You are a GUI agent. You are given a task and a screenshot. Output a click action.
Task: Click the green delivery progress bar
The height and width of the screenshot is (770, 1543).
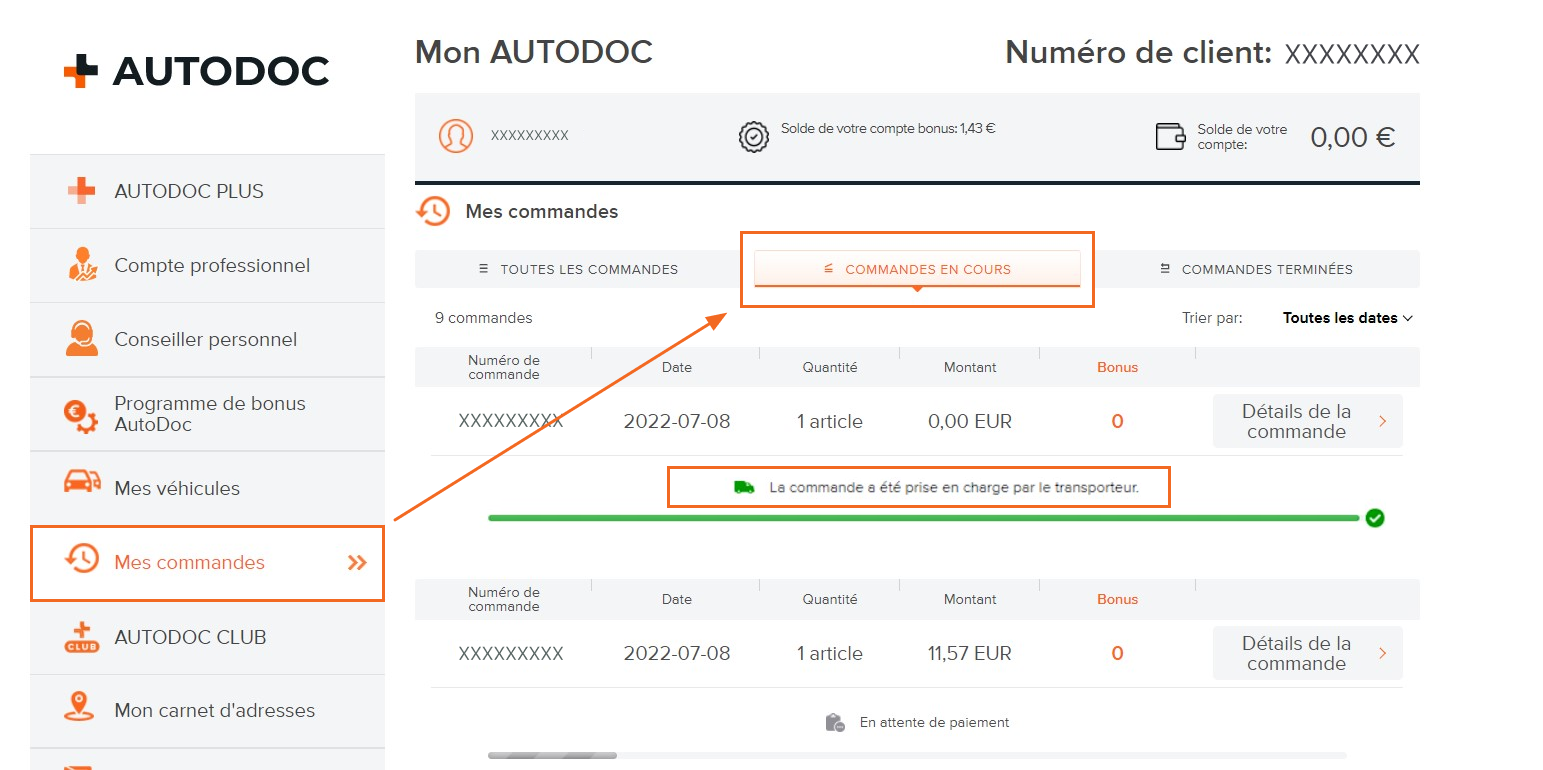(x=922, y=518)
